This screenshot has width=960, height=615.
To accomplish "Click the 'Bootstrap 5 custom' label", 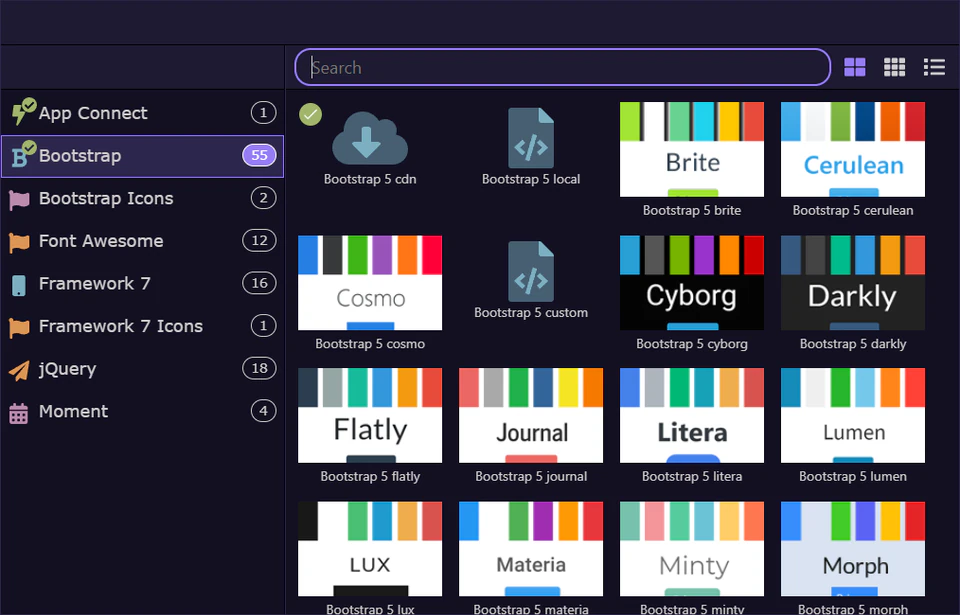I will tap(531, 313).
